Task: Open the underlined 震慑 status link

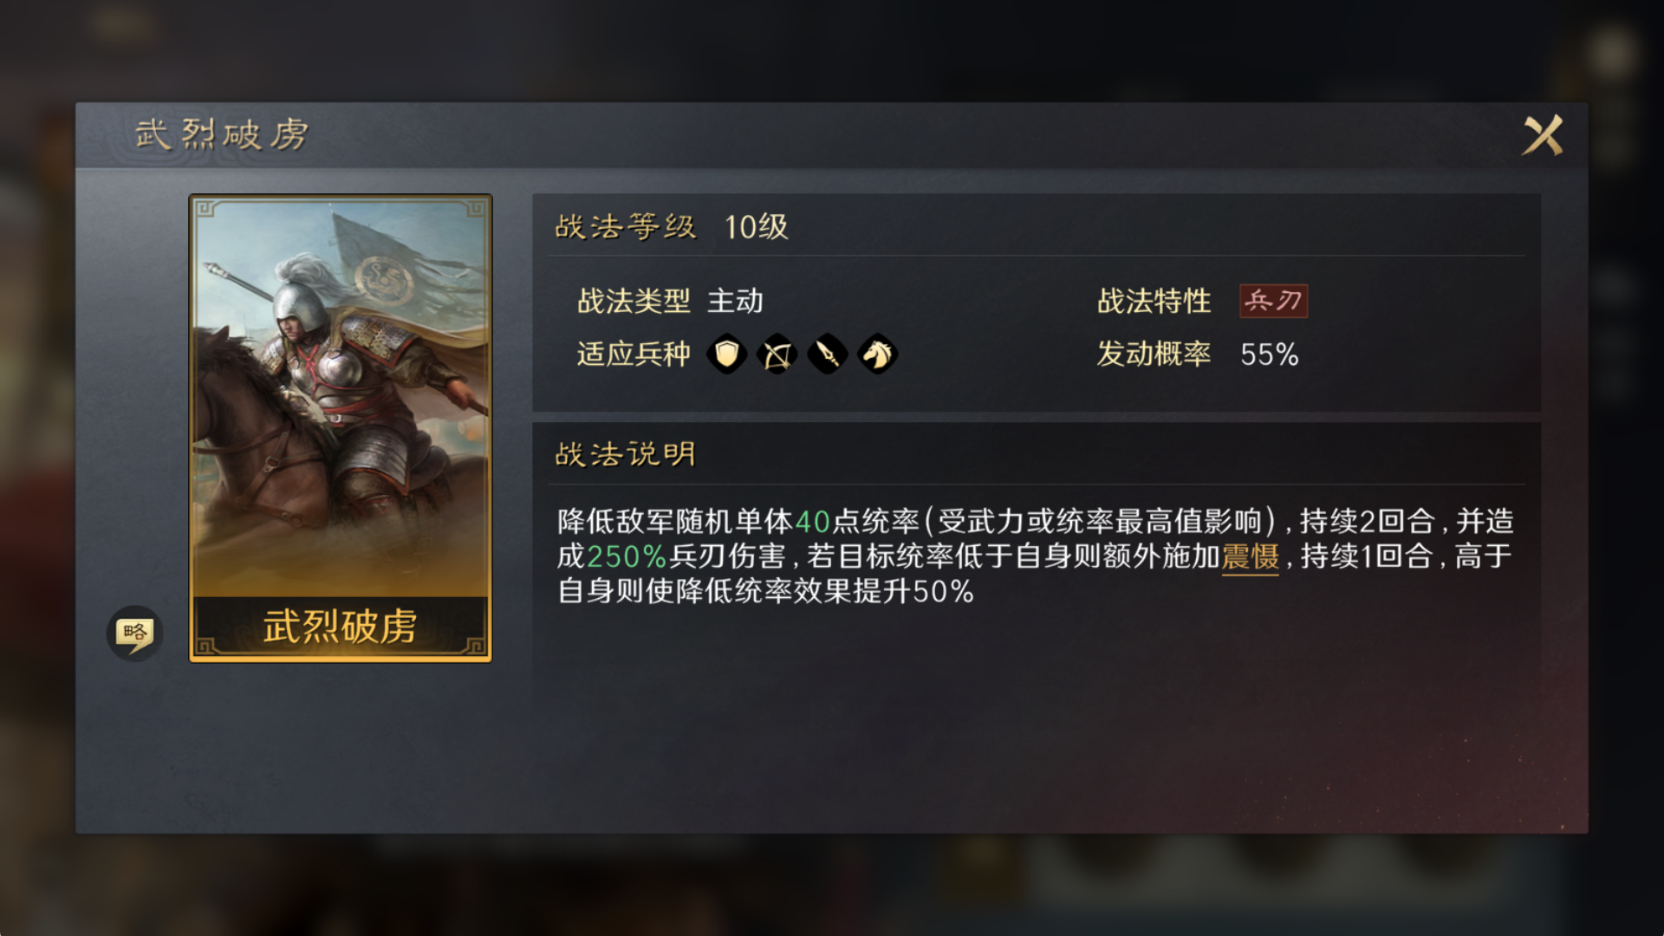Action: tap(1250, 556)
